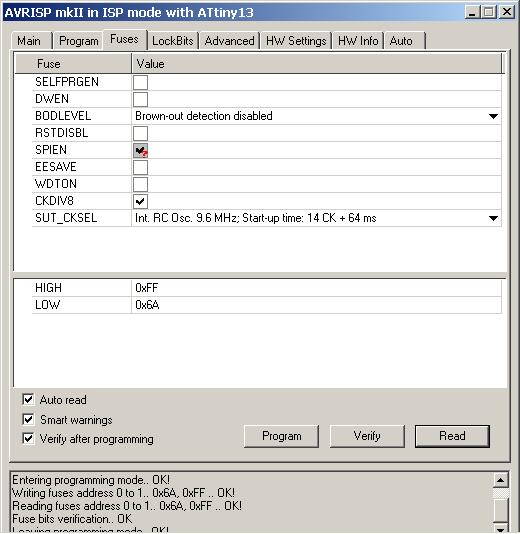Go to the Advanced tab

tap(230, 41)
